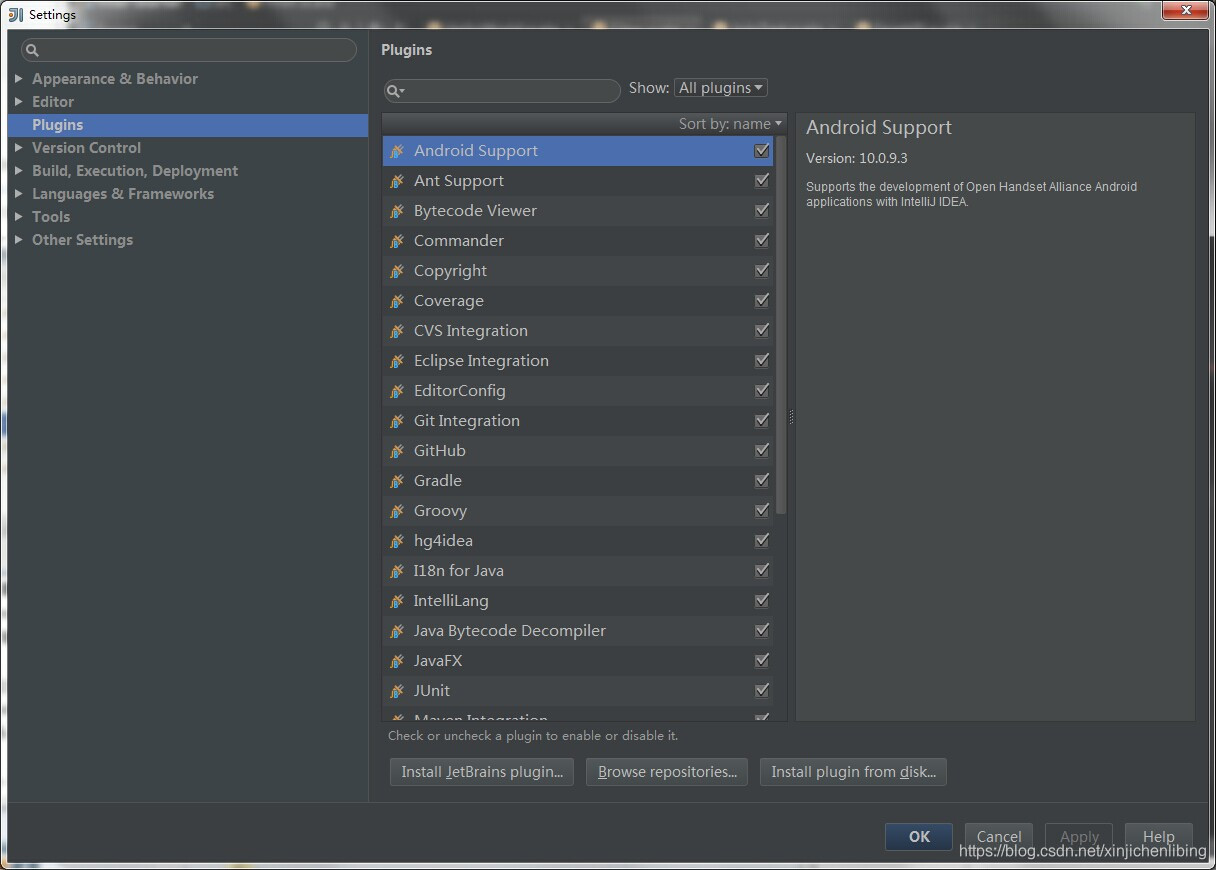1216x870 pixels.
Task: Disable the Android Support plugin checkbox
Action: tap(762, 151)
